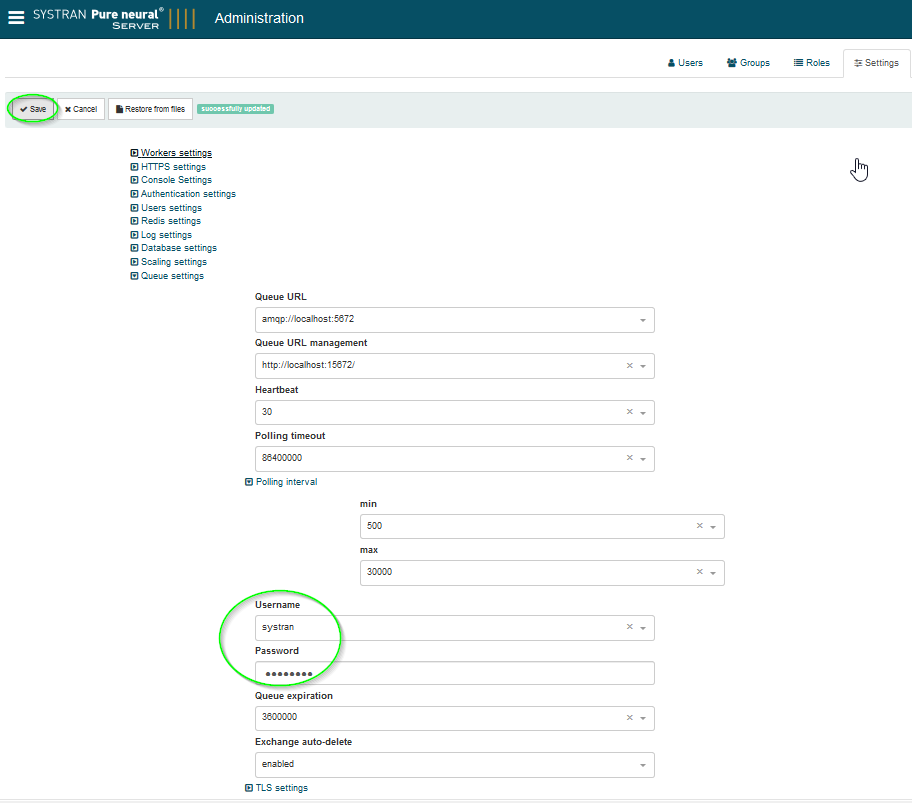
Task: Open the Exchange auto-delete dropdown
Action: tap(642, 765)
